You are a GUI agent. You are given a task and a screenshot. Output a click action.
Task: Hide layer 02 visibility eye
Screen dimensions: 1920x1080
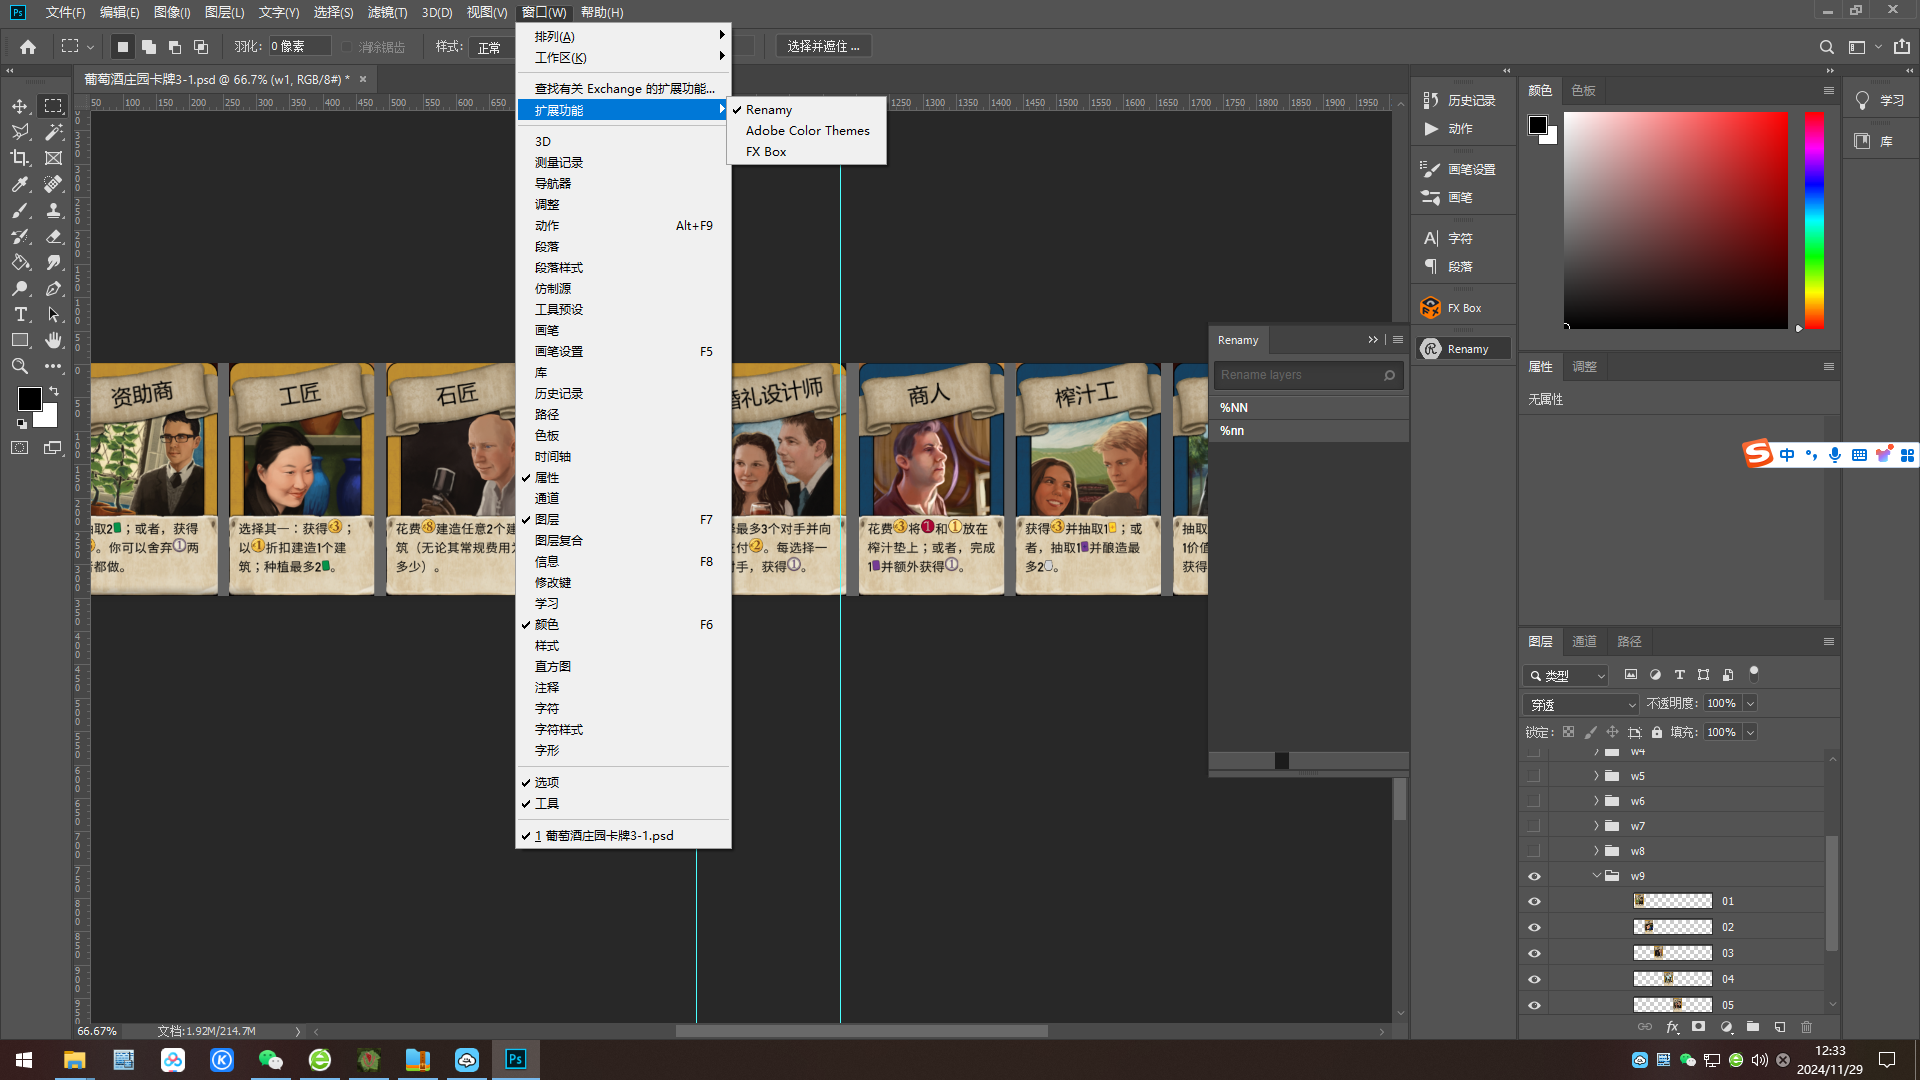1534,927
